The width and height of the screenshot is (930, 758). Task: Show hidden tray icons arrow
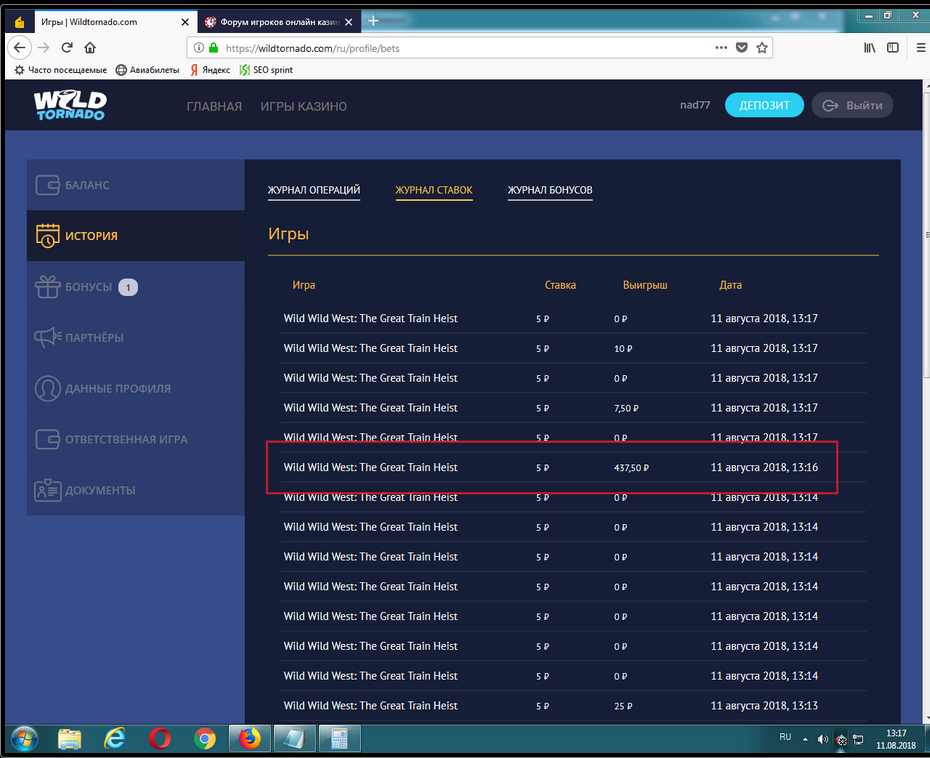tap(805, 740)
